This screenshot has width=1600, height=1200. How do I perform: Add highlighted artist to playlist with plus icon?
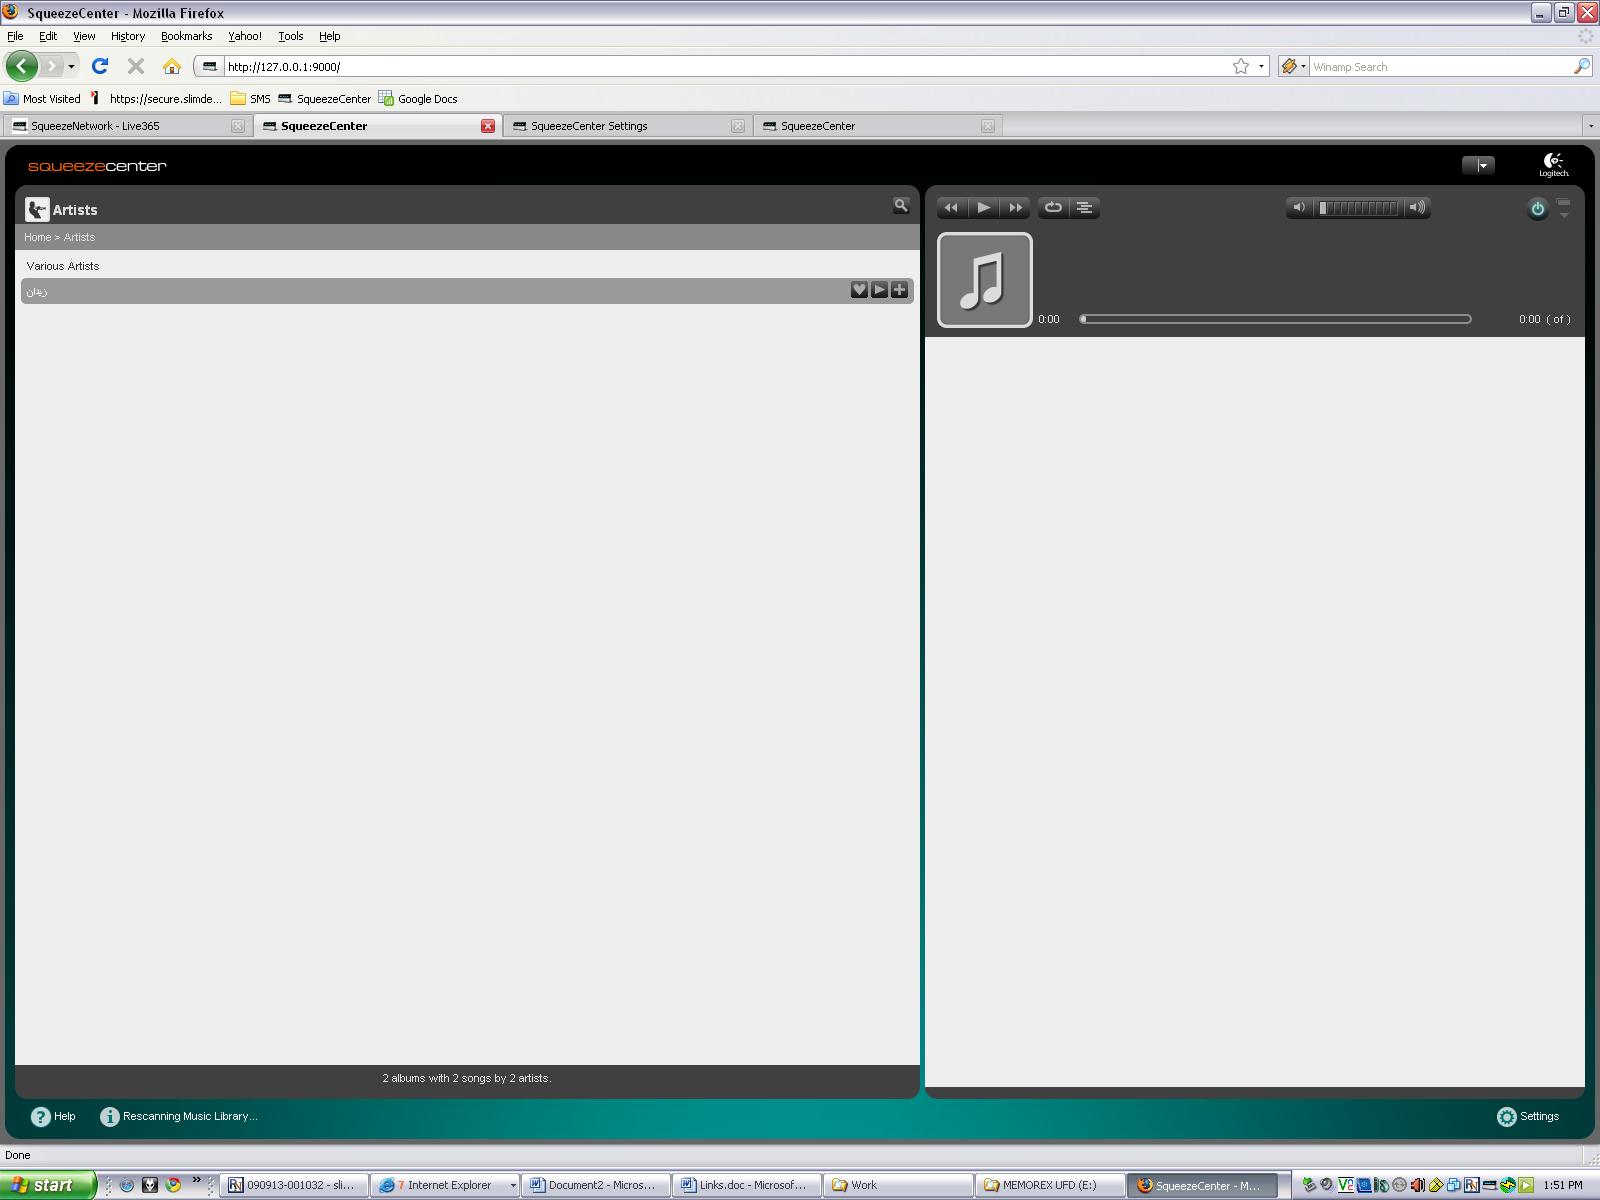coord(899,290)
